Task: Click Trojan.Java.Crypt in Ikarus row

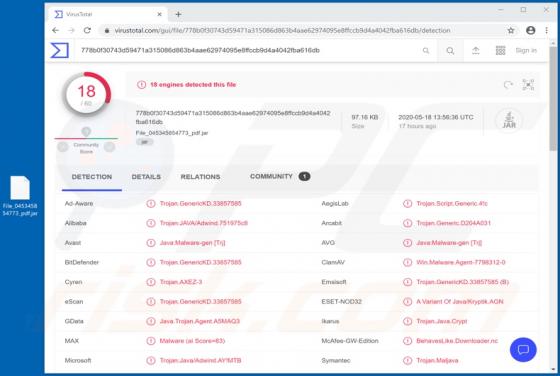Action: 441,321
